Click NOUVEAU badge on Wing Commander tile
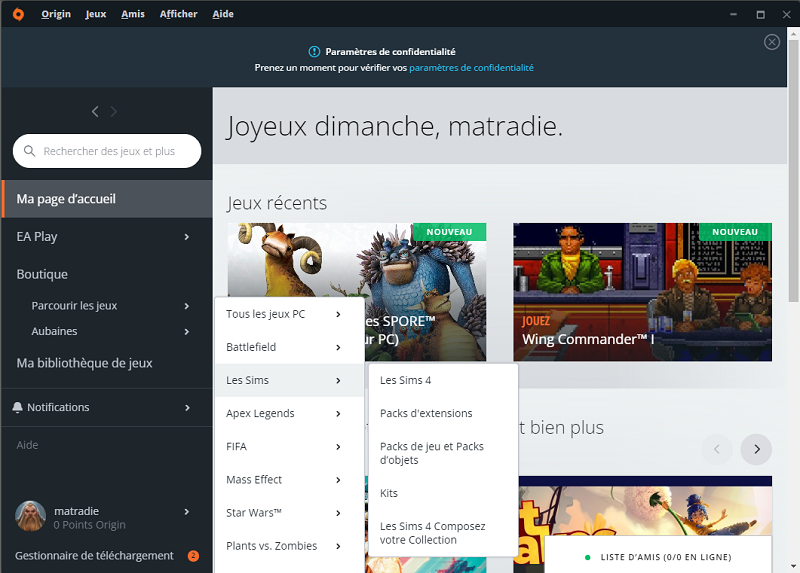This screenshot has width=800, height=573. (735, 232)
